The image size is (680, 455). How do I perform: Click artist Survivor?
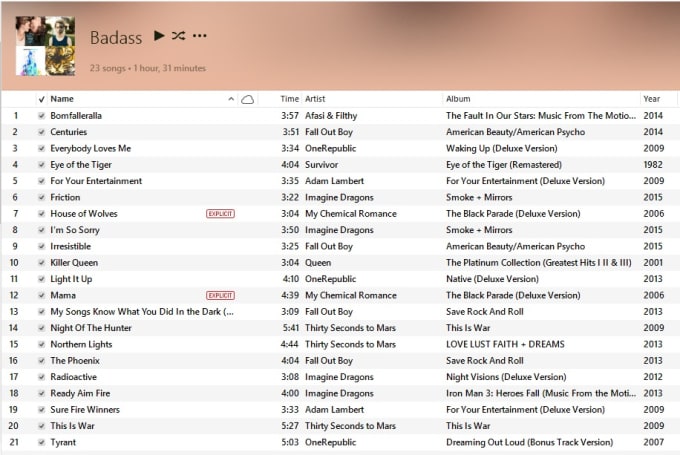(x=321, y=165)
